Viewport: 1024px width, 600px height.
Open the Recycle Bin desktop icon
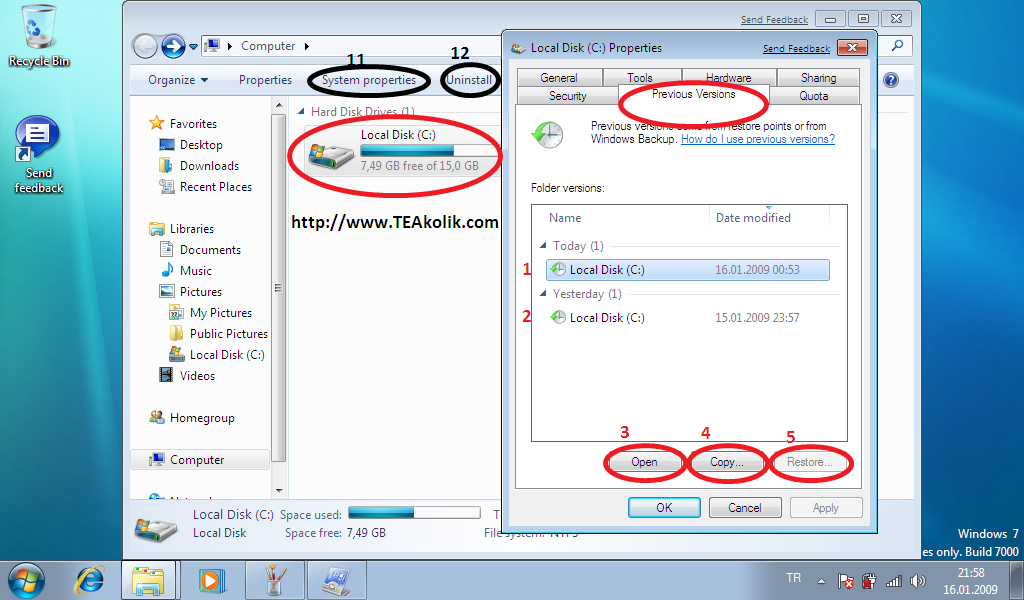[39, 36]
